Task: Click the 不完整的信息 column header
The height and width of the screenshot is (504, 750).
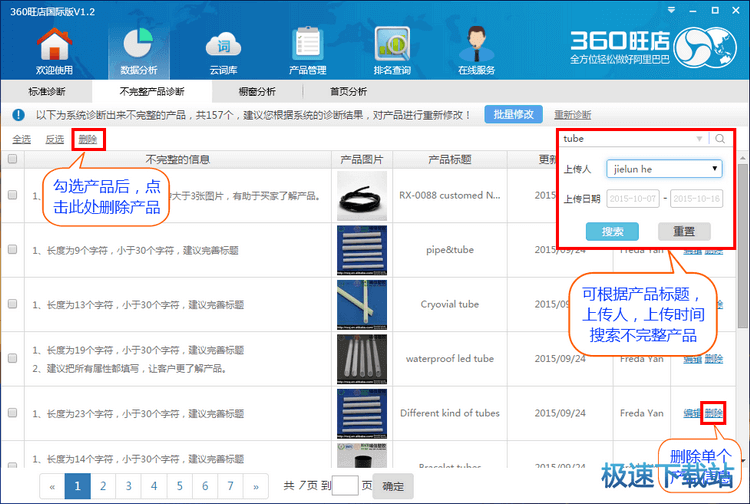Action: [x=177, y=159]
